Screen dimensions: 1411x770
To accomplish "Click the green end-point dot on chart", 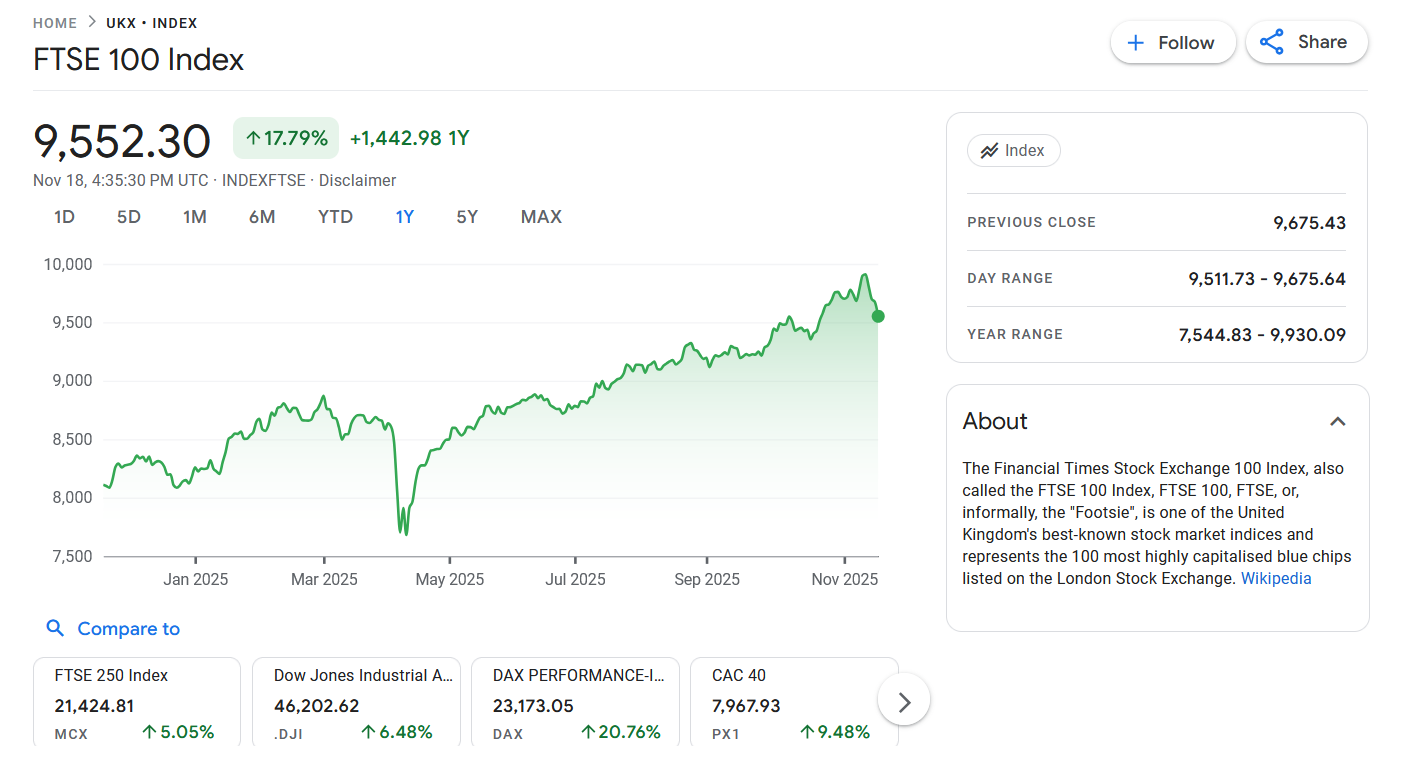I will click(878, 316).
